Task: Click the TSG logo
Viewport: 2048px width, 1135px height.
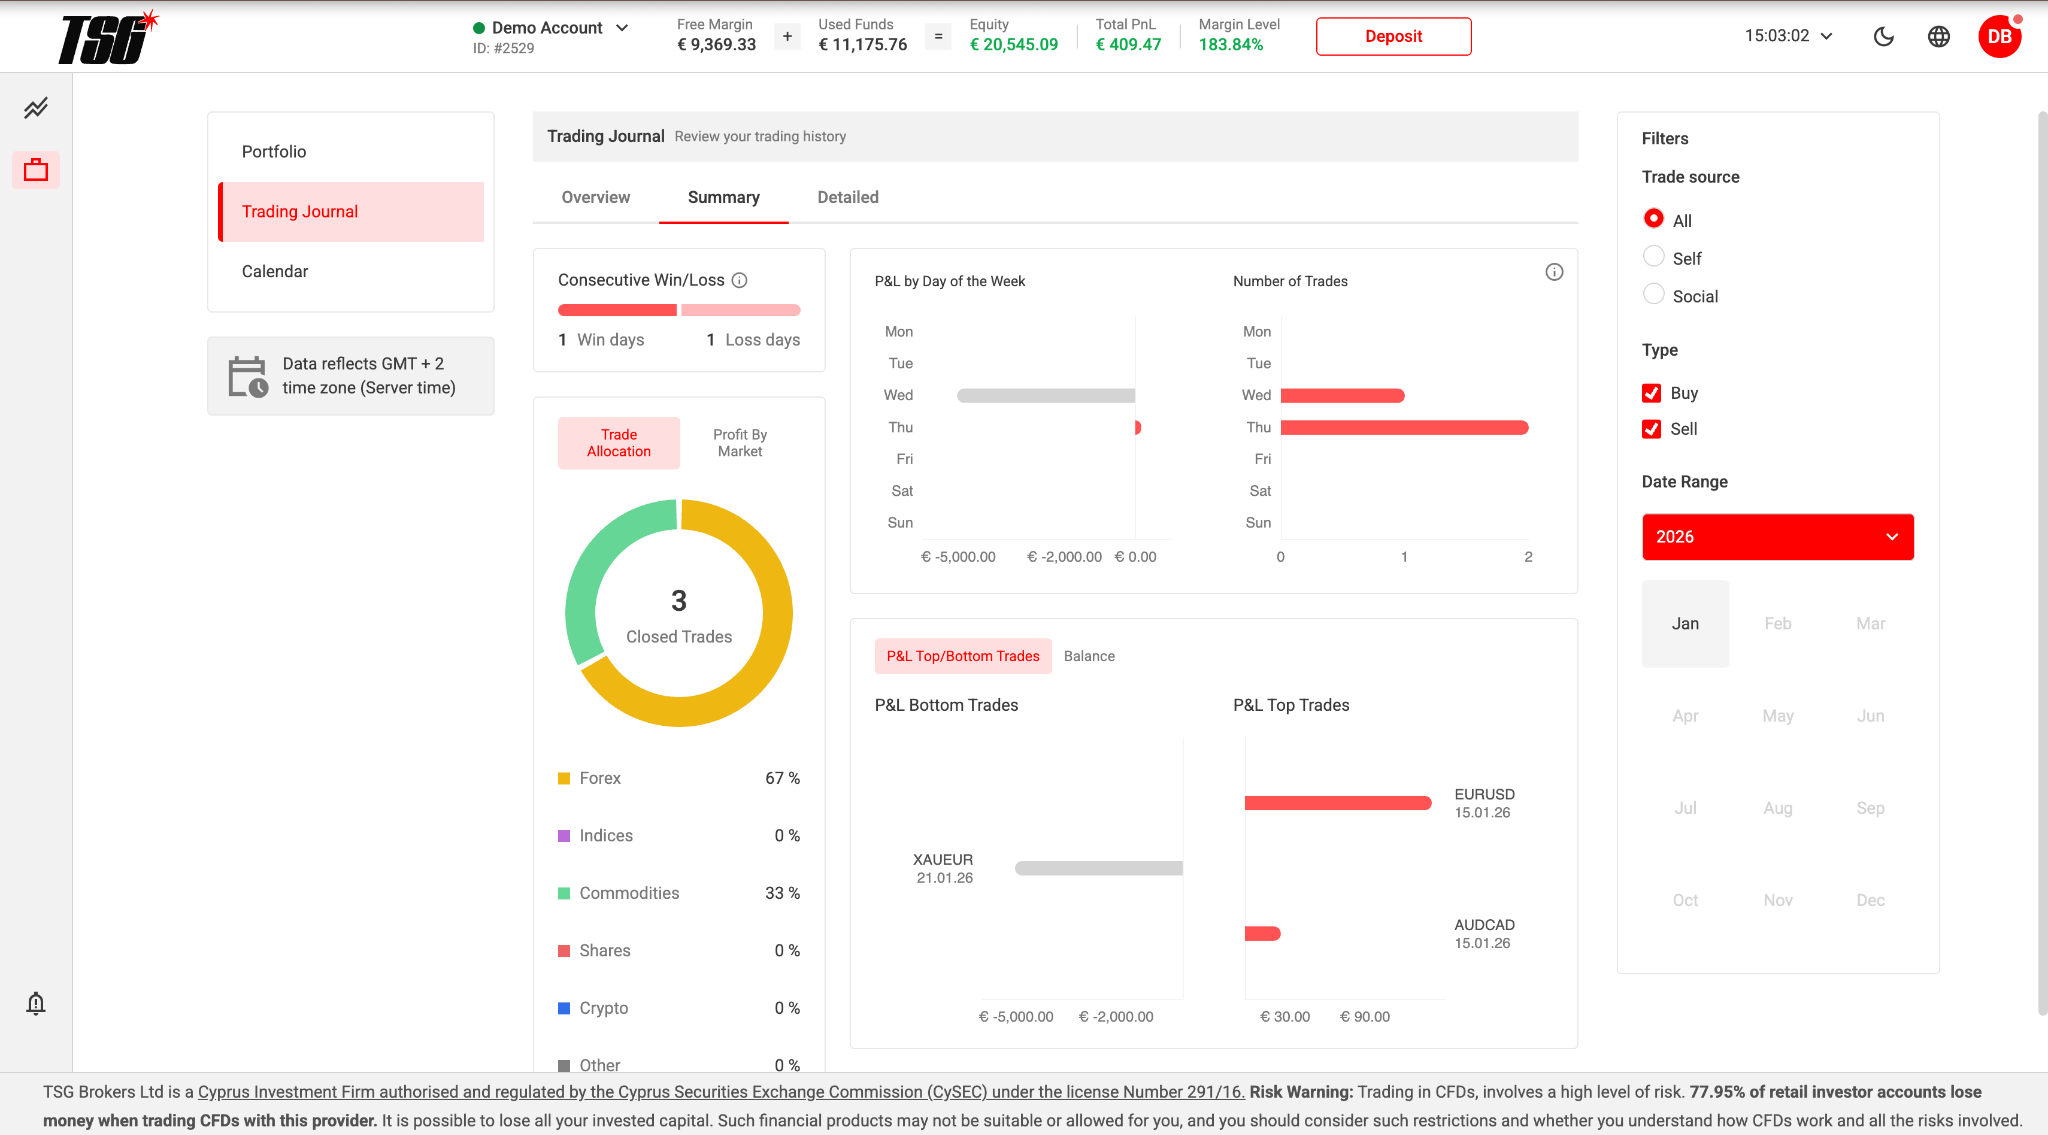Action: point(108,38)
